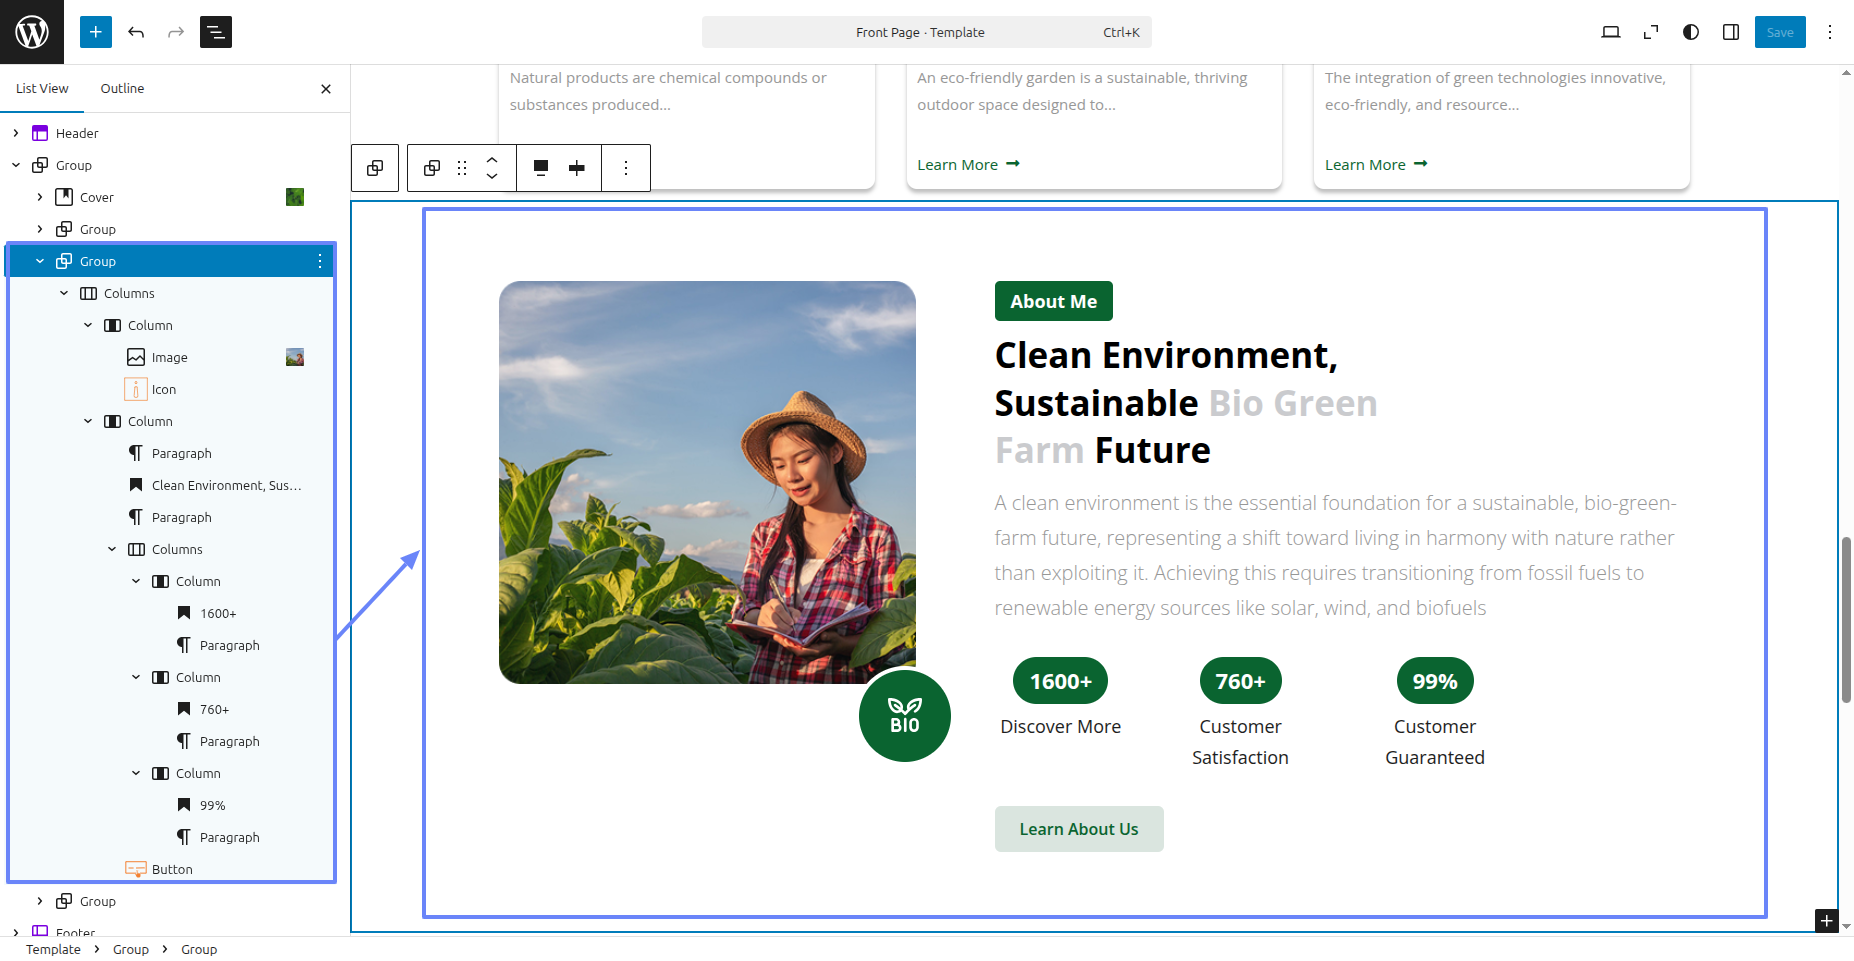This screenshot has width=1854, height=961.
Task: Click the Save button
Action: coord(1779,32)
